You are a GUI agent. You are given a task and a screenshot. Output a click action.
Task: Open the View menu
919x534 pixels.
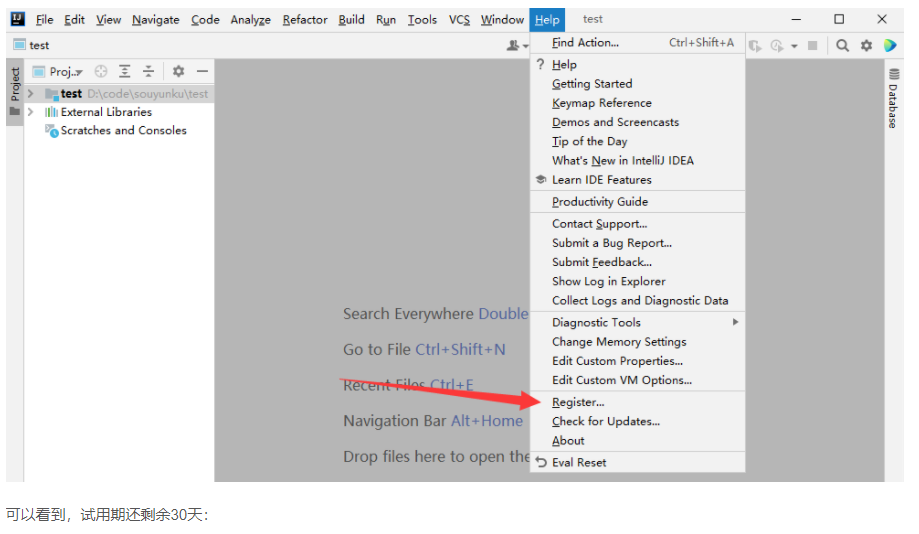click(x=108, y=19)
